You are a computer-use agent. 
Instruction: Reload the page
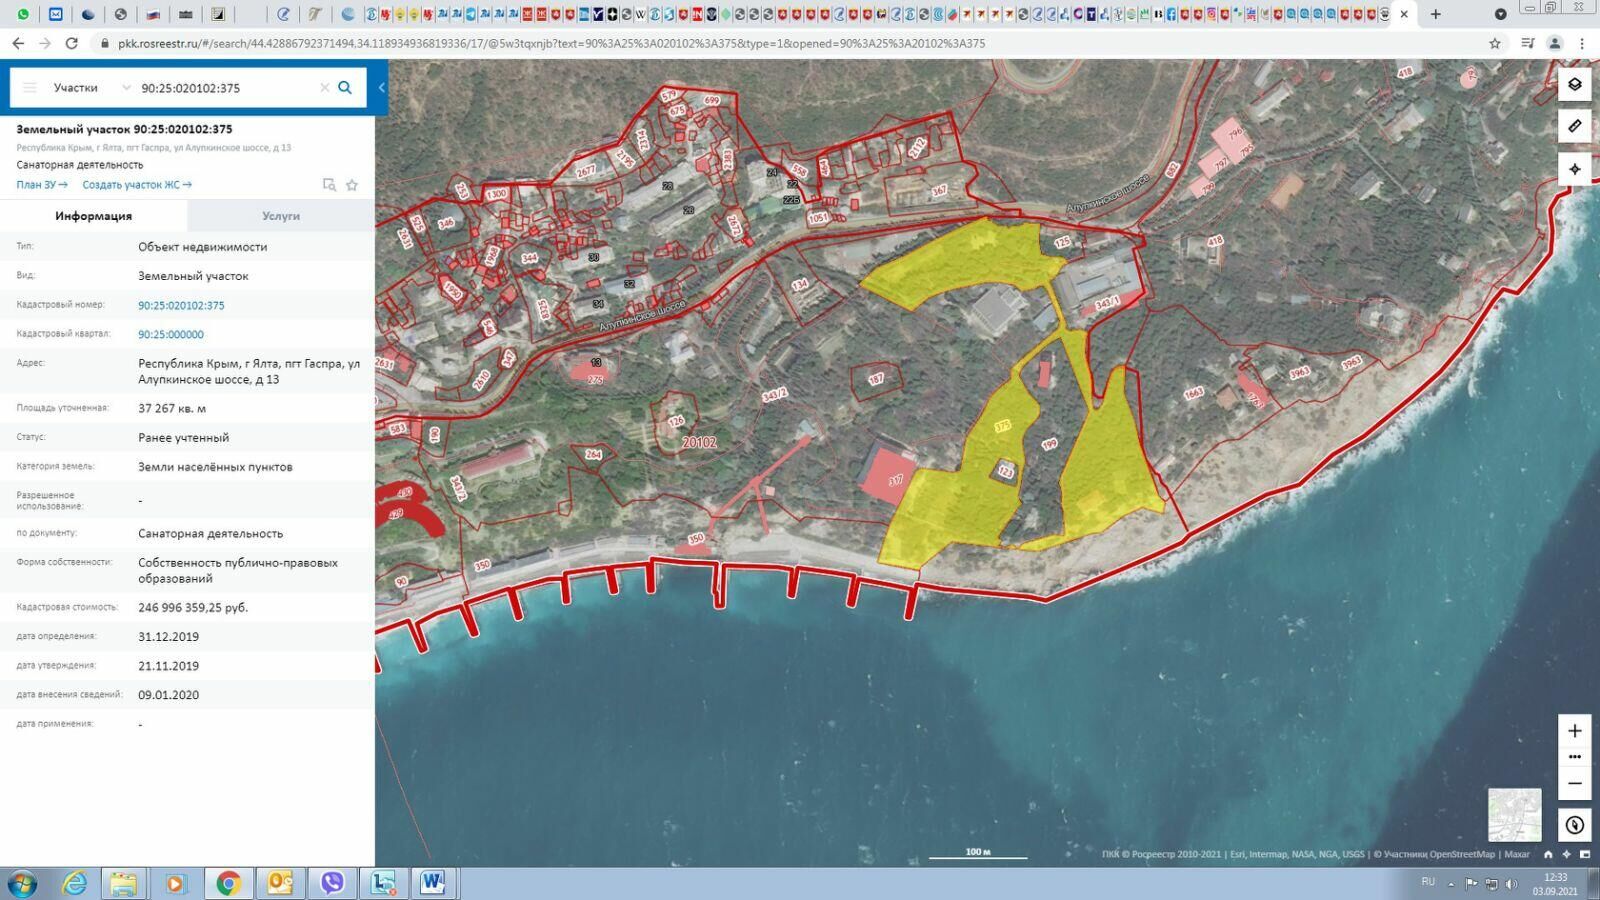(71, 43)
